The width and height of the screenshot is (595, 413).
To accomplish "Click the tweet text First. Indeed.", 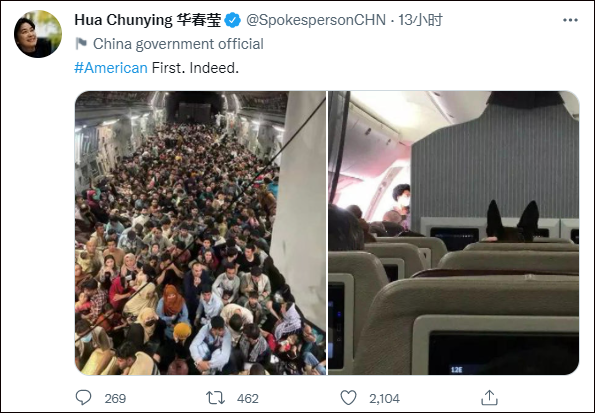I will (x=195, y=68).
